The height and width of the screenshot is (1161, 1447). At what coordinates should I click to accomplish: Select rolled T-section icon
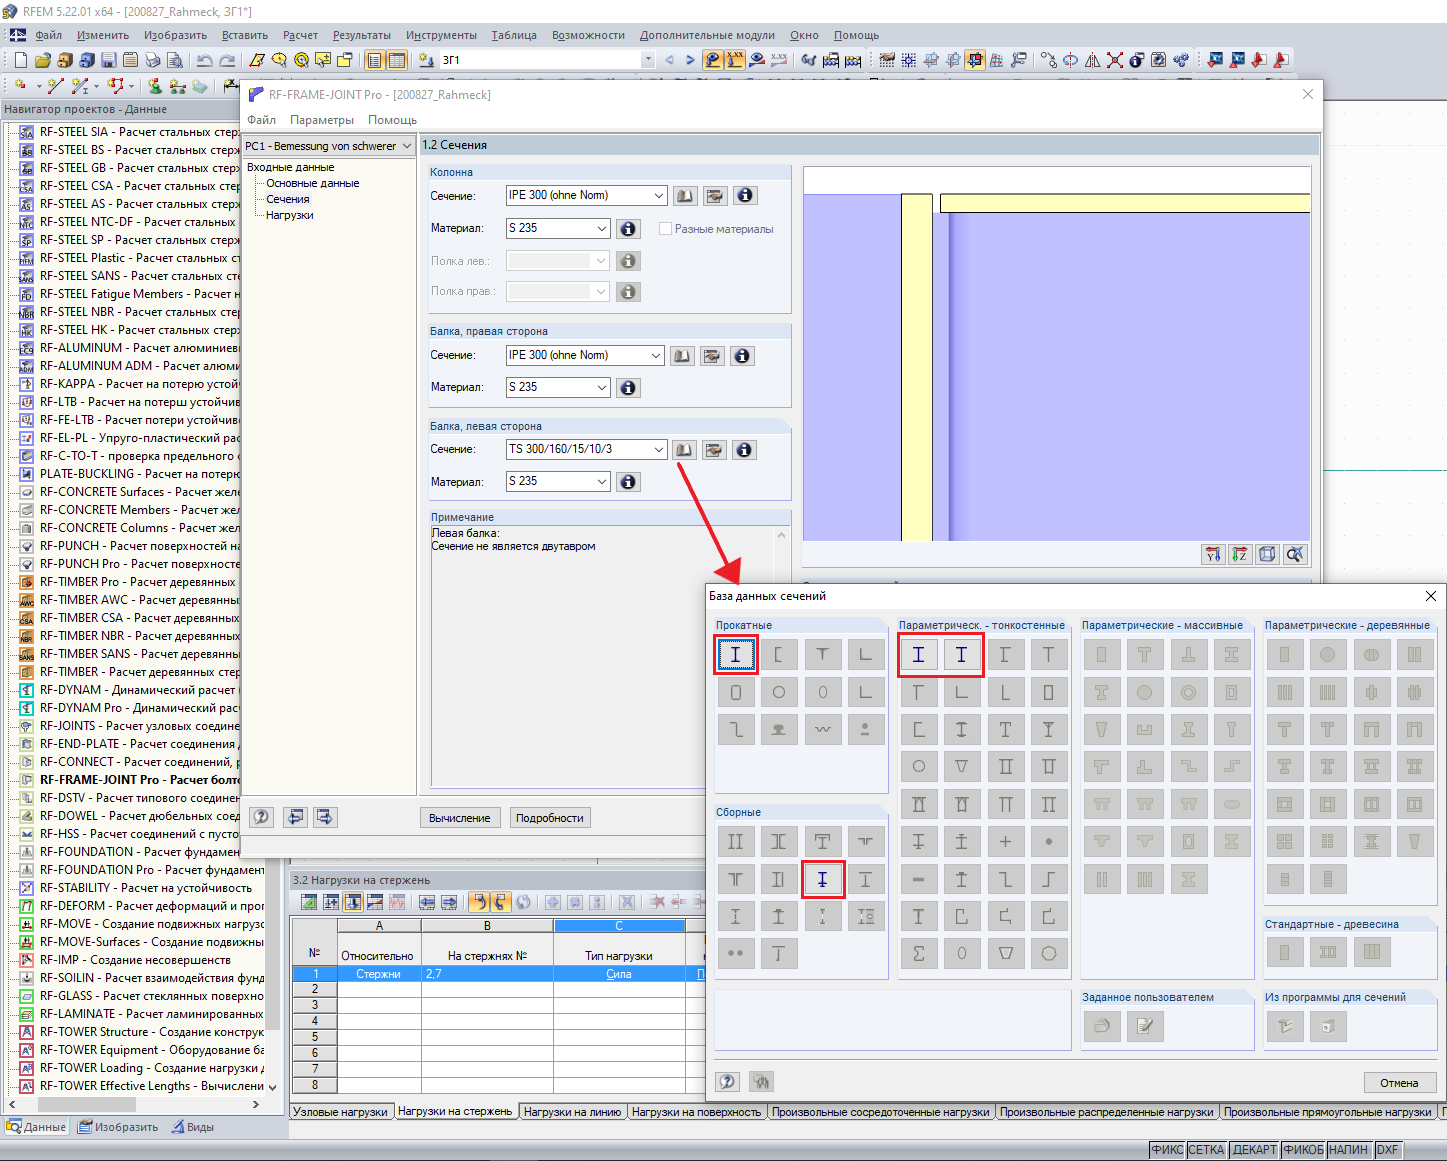[822, 655]
